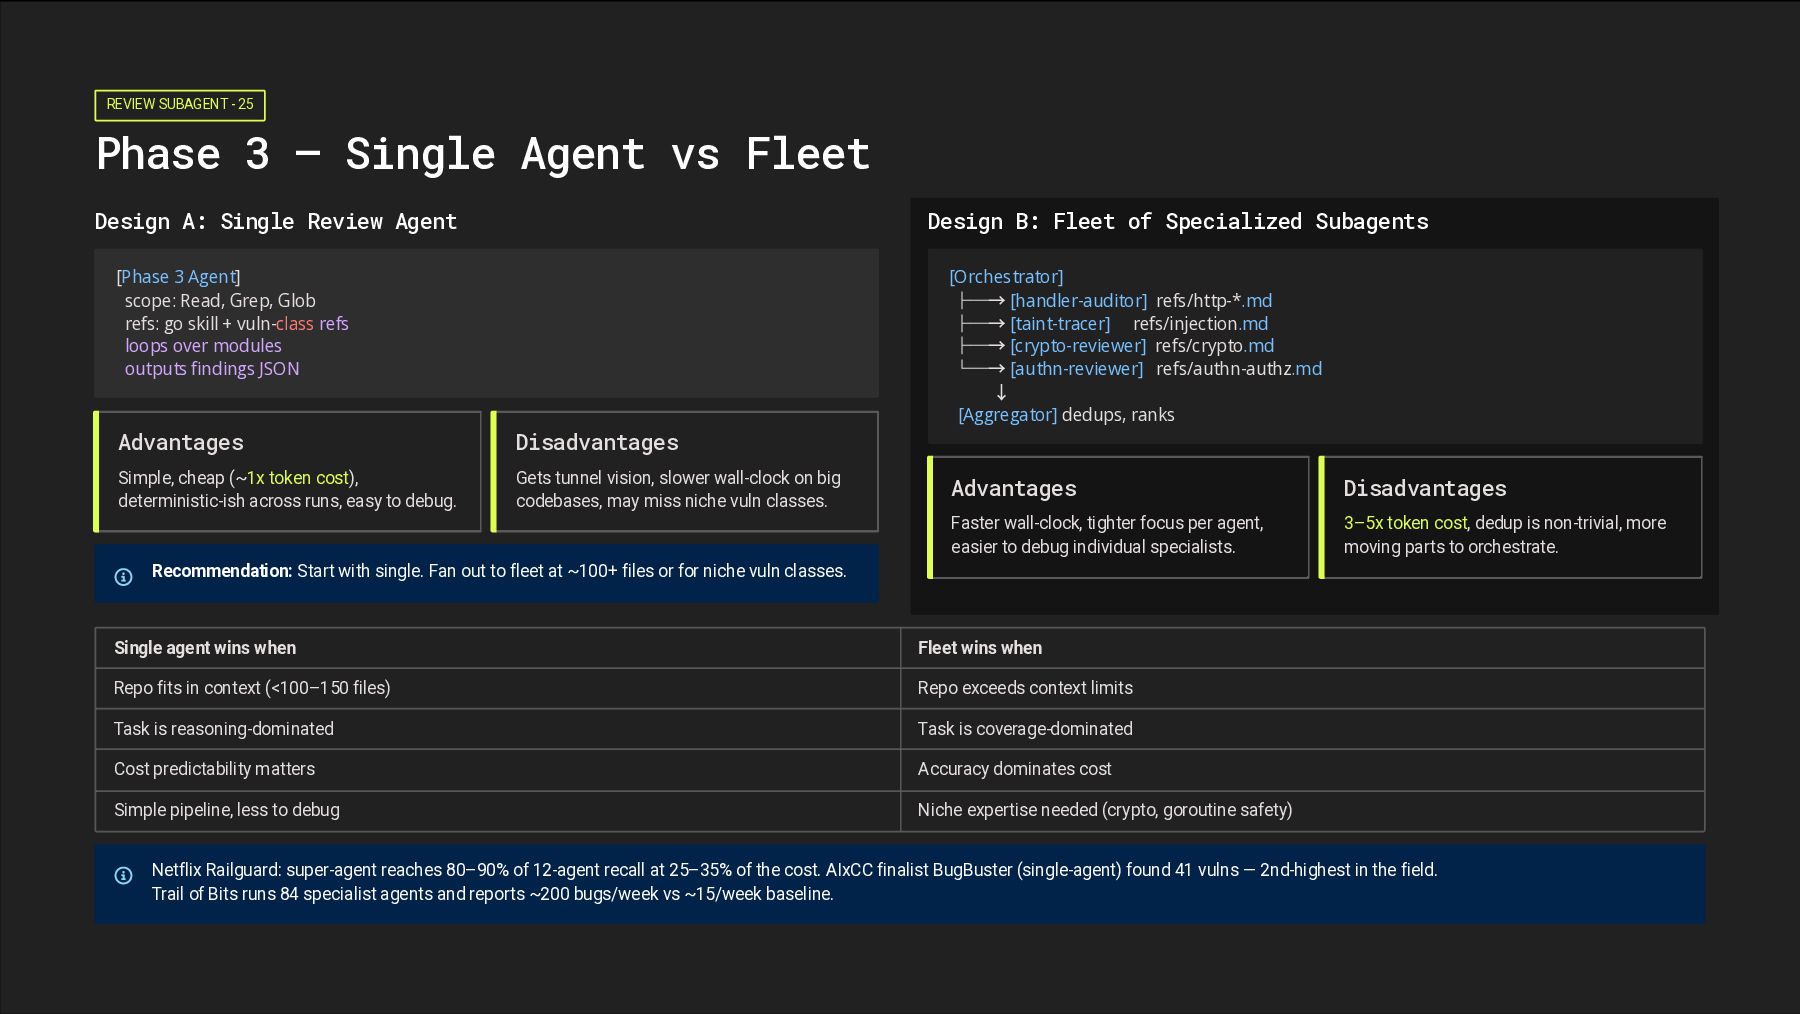This screenshot has width=1800, height=1014.
Task: Select the [authn-reviewer] tree entry
Action: pos(1076,369)
